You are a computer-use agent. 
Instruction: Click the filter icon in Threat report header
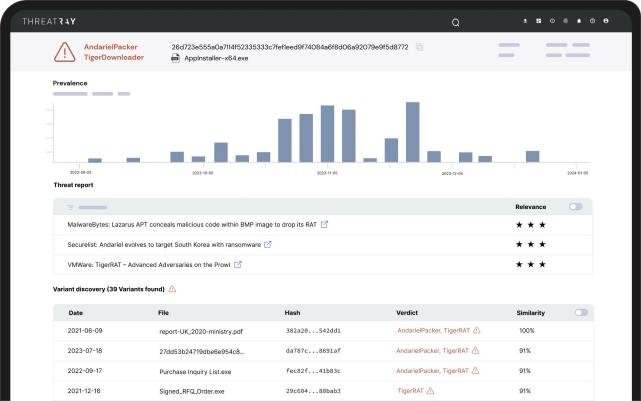point(71,207)
